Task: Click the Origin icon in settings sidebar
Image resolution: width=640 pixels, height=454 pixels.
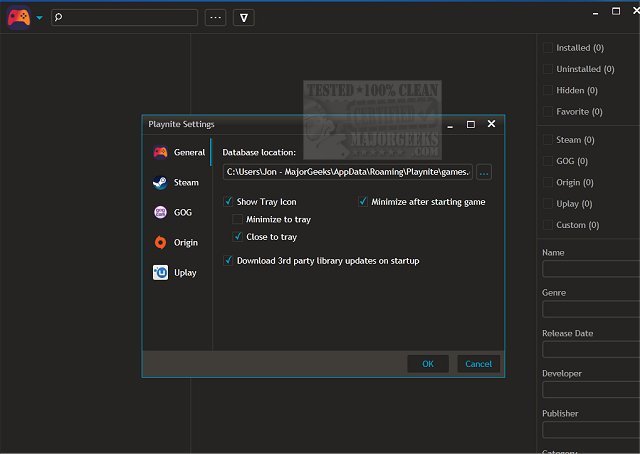Action: pyautogui.click(x=160, y=242)
